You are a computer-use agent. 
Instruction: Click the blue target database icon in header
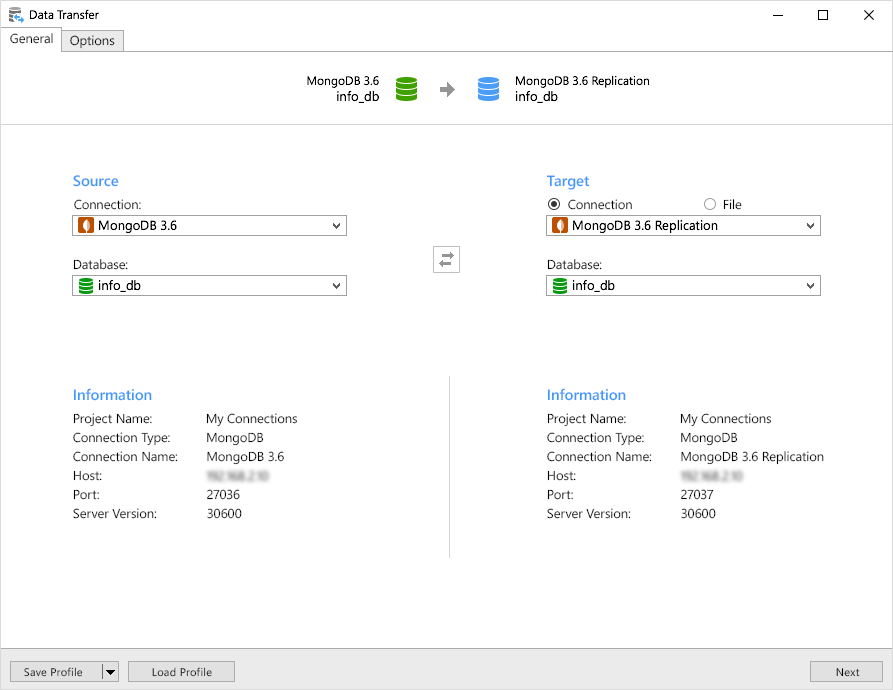488,89
